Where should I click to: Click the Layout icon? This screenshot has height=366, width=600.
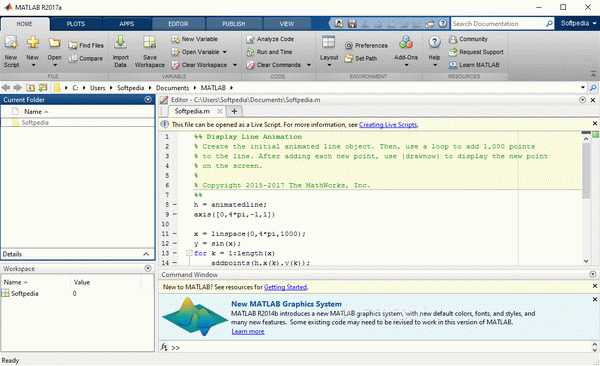point(328,42)
